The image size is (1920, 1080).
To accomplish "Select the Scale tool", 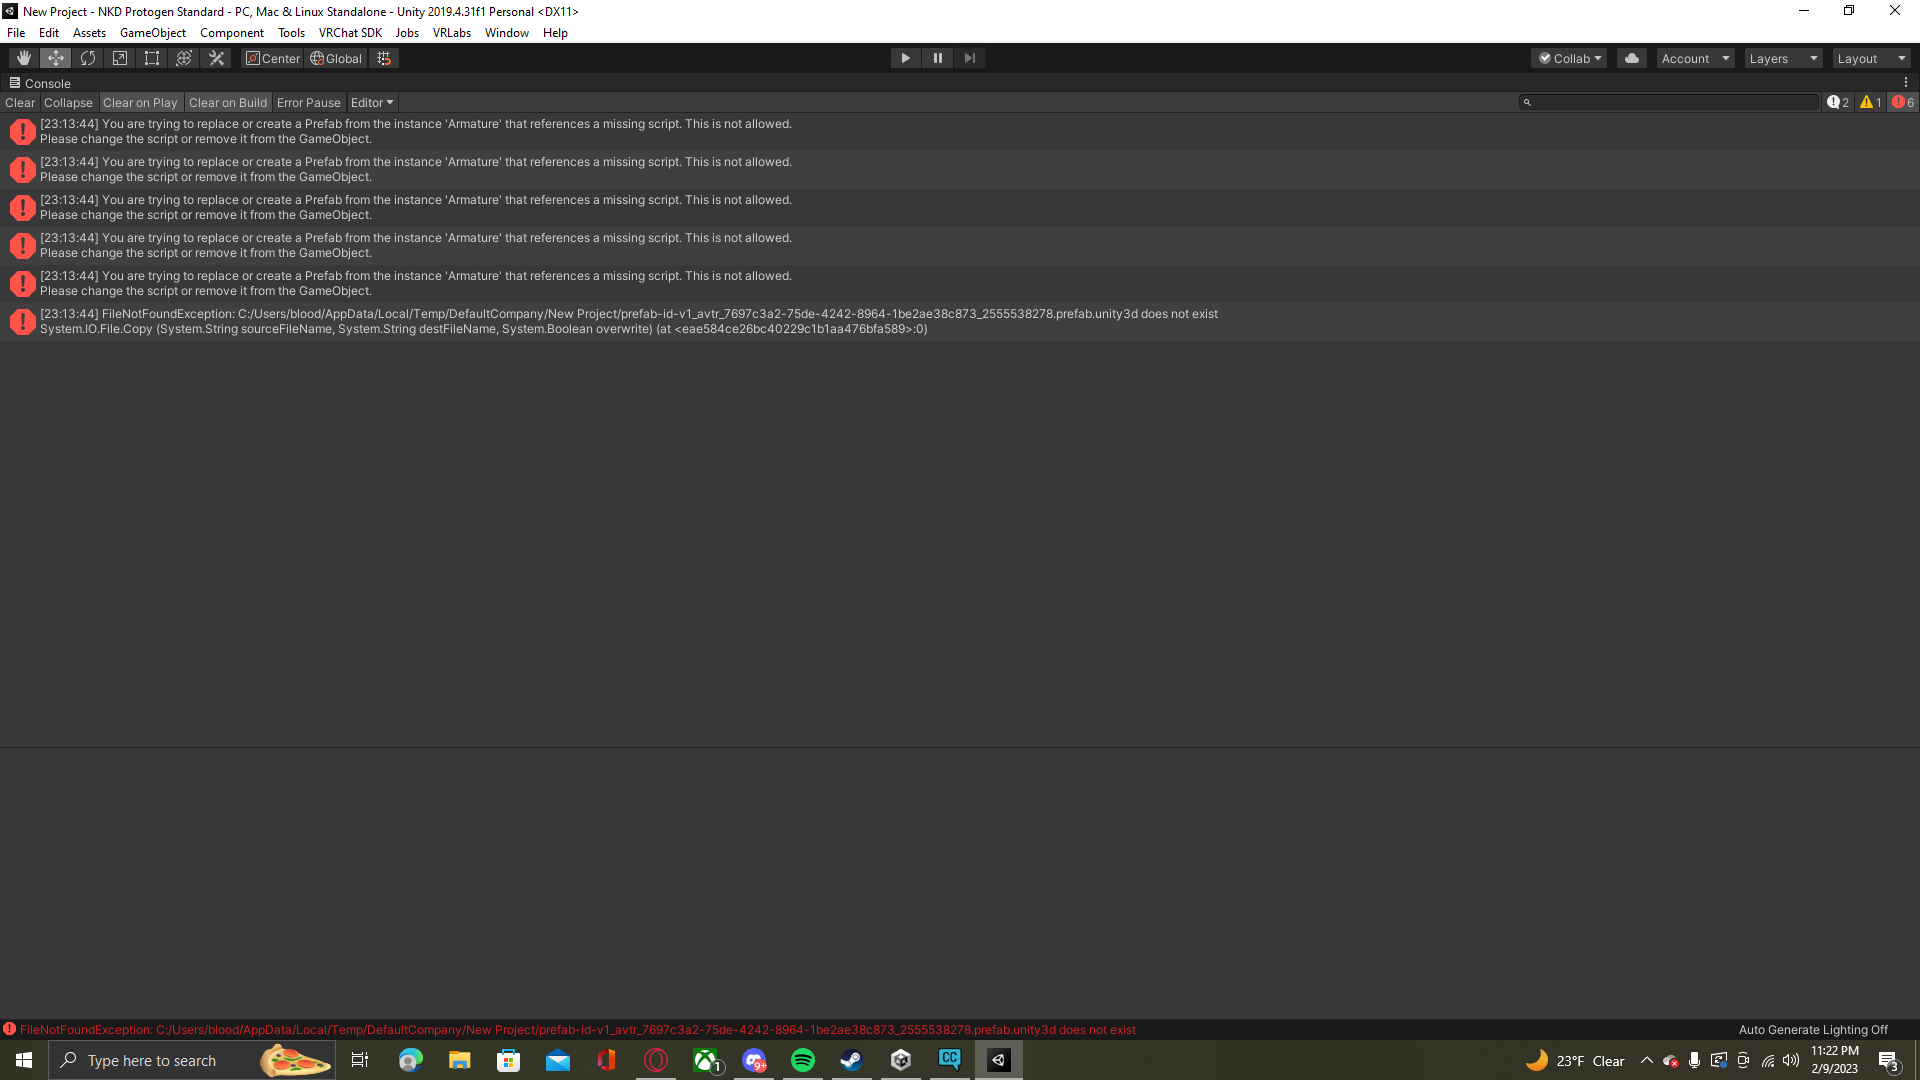I will coord(119,58).
